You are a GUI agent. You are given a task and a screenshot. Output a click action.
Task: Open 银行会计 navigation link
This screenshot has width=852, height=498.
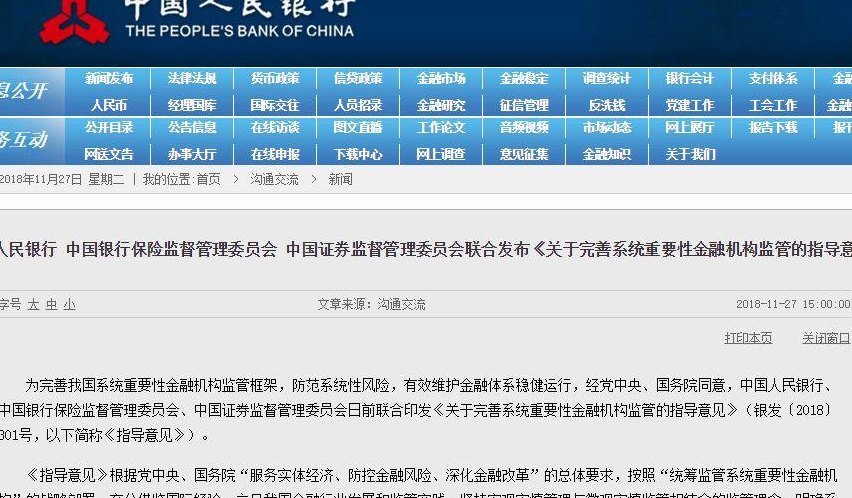690,78
